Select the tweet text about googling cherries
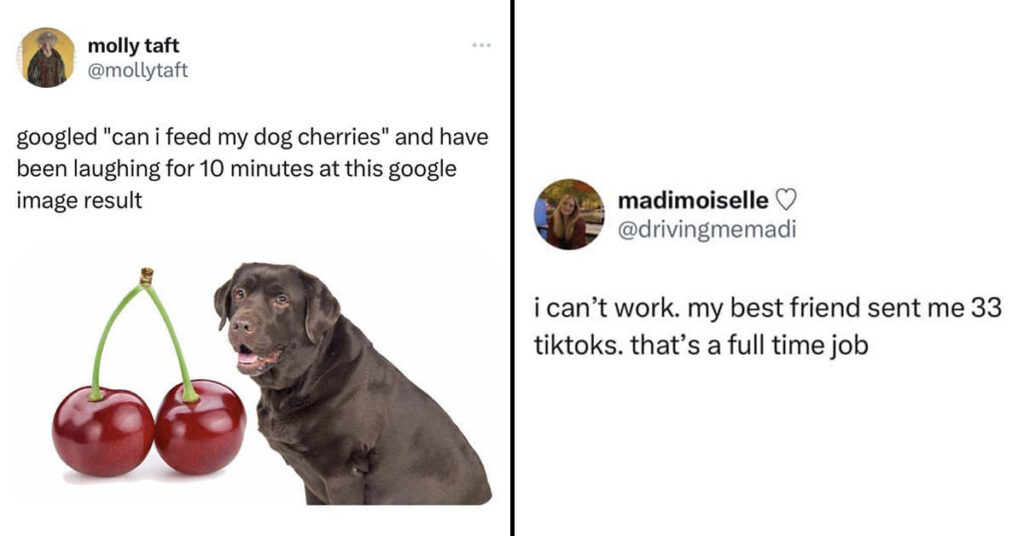 point(252,168)
